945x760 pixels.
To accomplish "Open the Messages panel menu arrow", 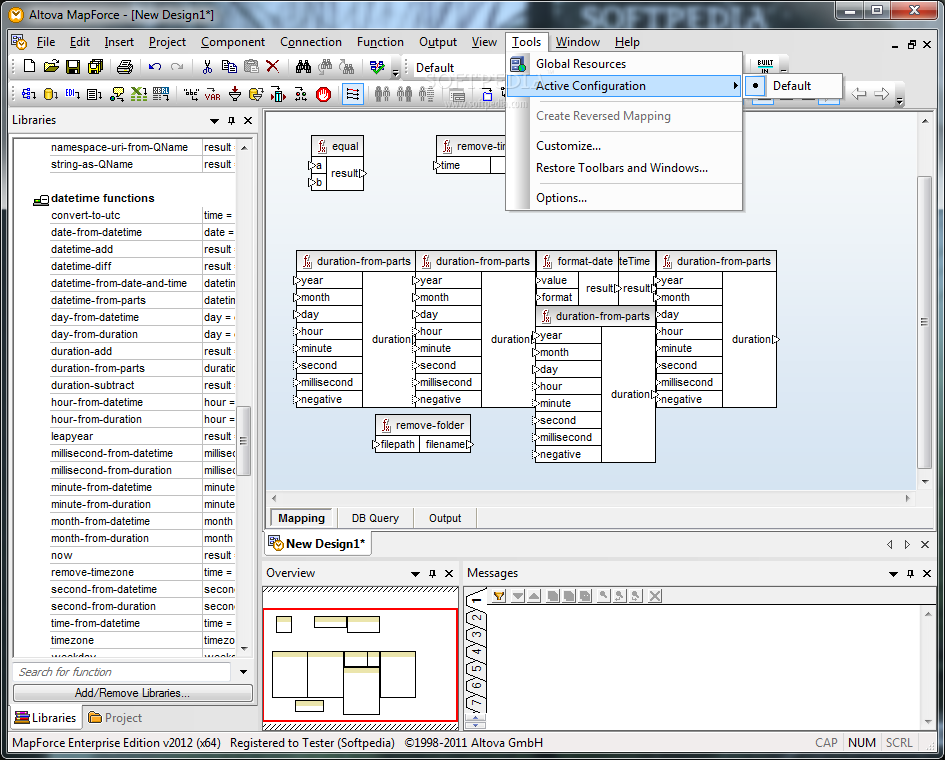I will click(893, 574).
